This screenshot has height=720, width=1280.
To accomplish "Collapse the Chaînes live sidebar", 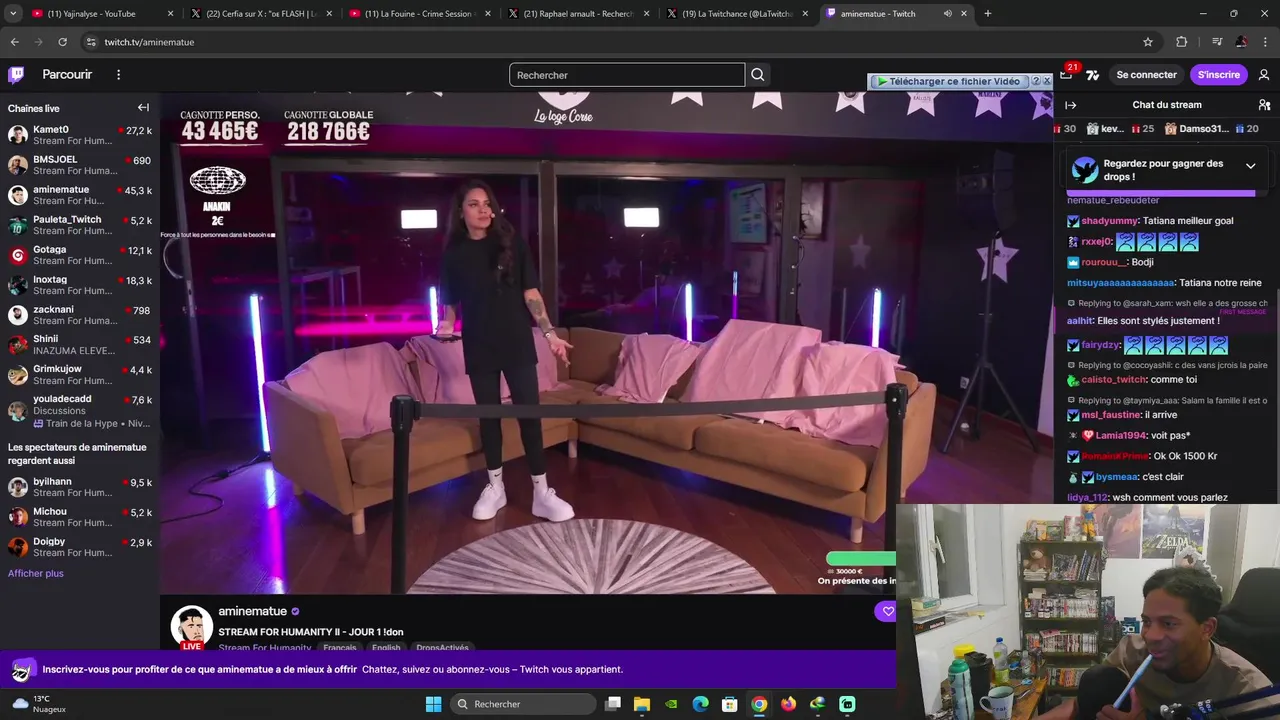I will click(143, 108).
